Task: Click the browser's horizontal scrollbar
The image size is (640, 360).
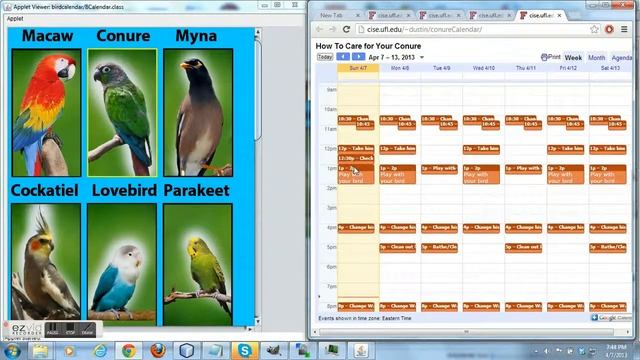Action: click(467, 332)
